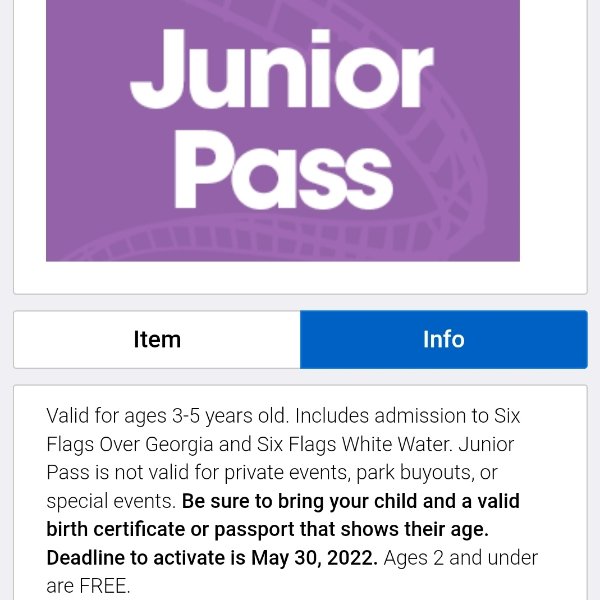Open the purple Junior Pass image
This screenshot has width=600, height=600.
tap(283, 130)
